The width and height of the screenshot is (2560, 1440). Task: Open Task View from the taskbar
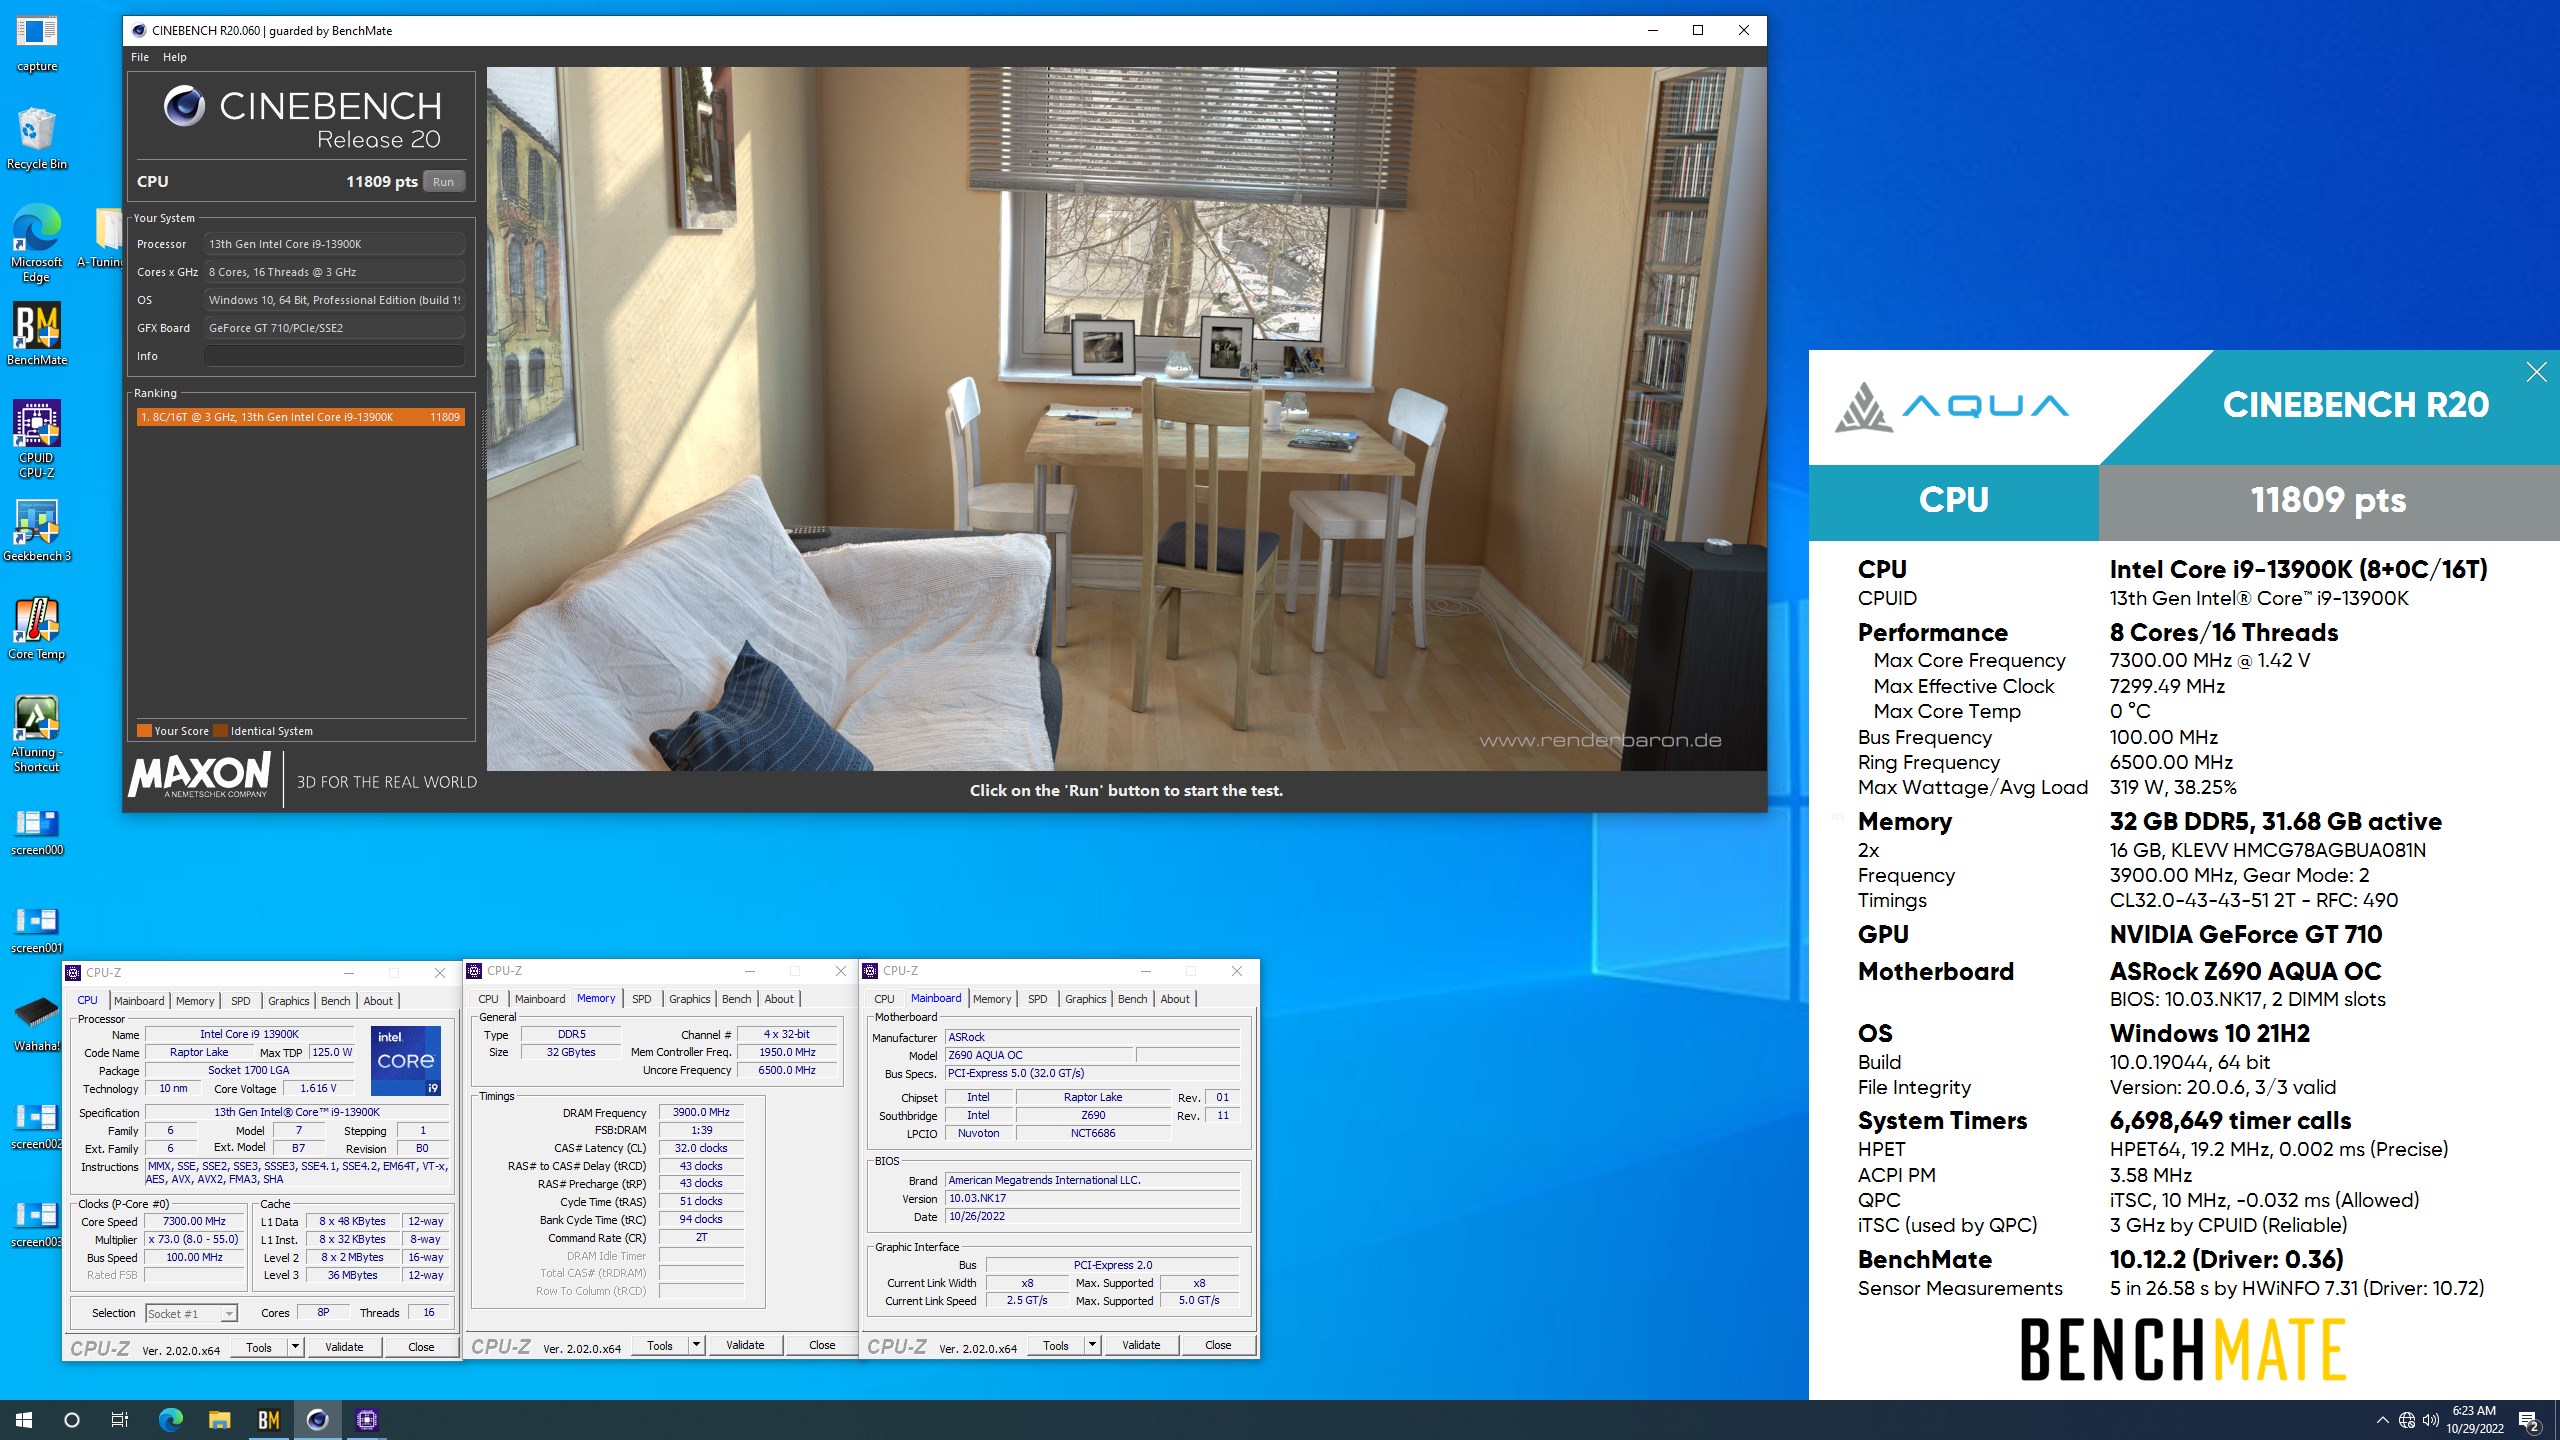[x=120, y=1420]
